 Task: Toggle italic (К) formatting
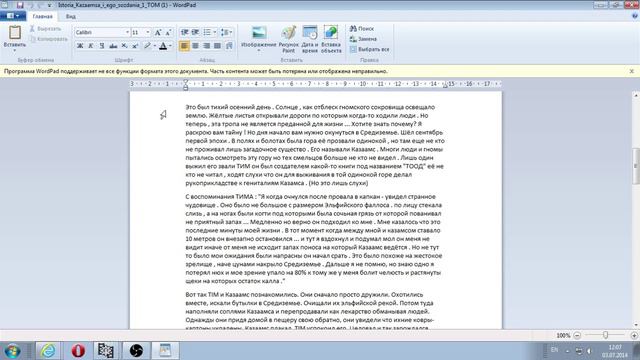coord(91,46)
